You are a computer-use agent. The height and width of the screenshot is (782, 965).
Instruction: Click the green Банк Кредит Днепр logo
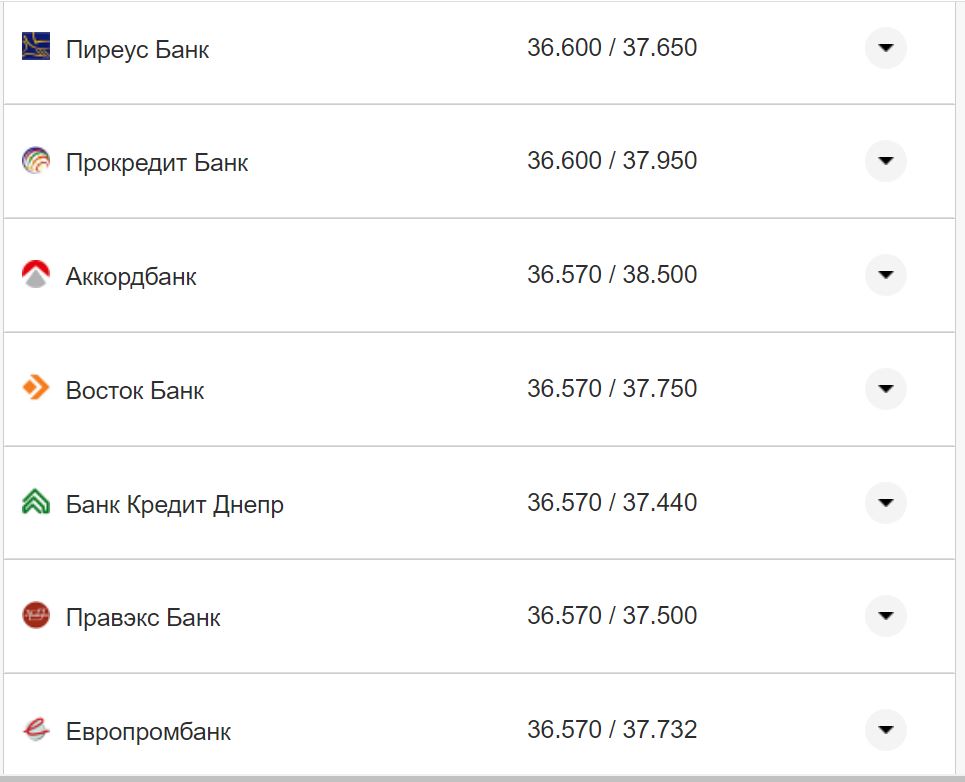[34, 503]
